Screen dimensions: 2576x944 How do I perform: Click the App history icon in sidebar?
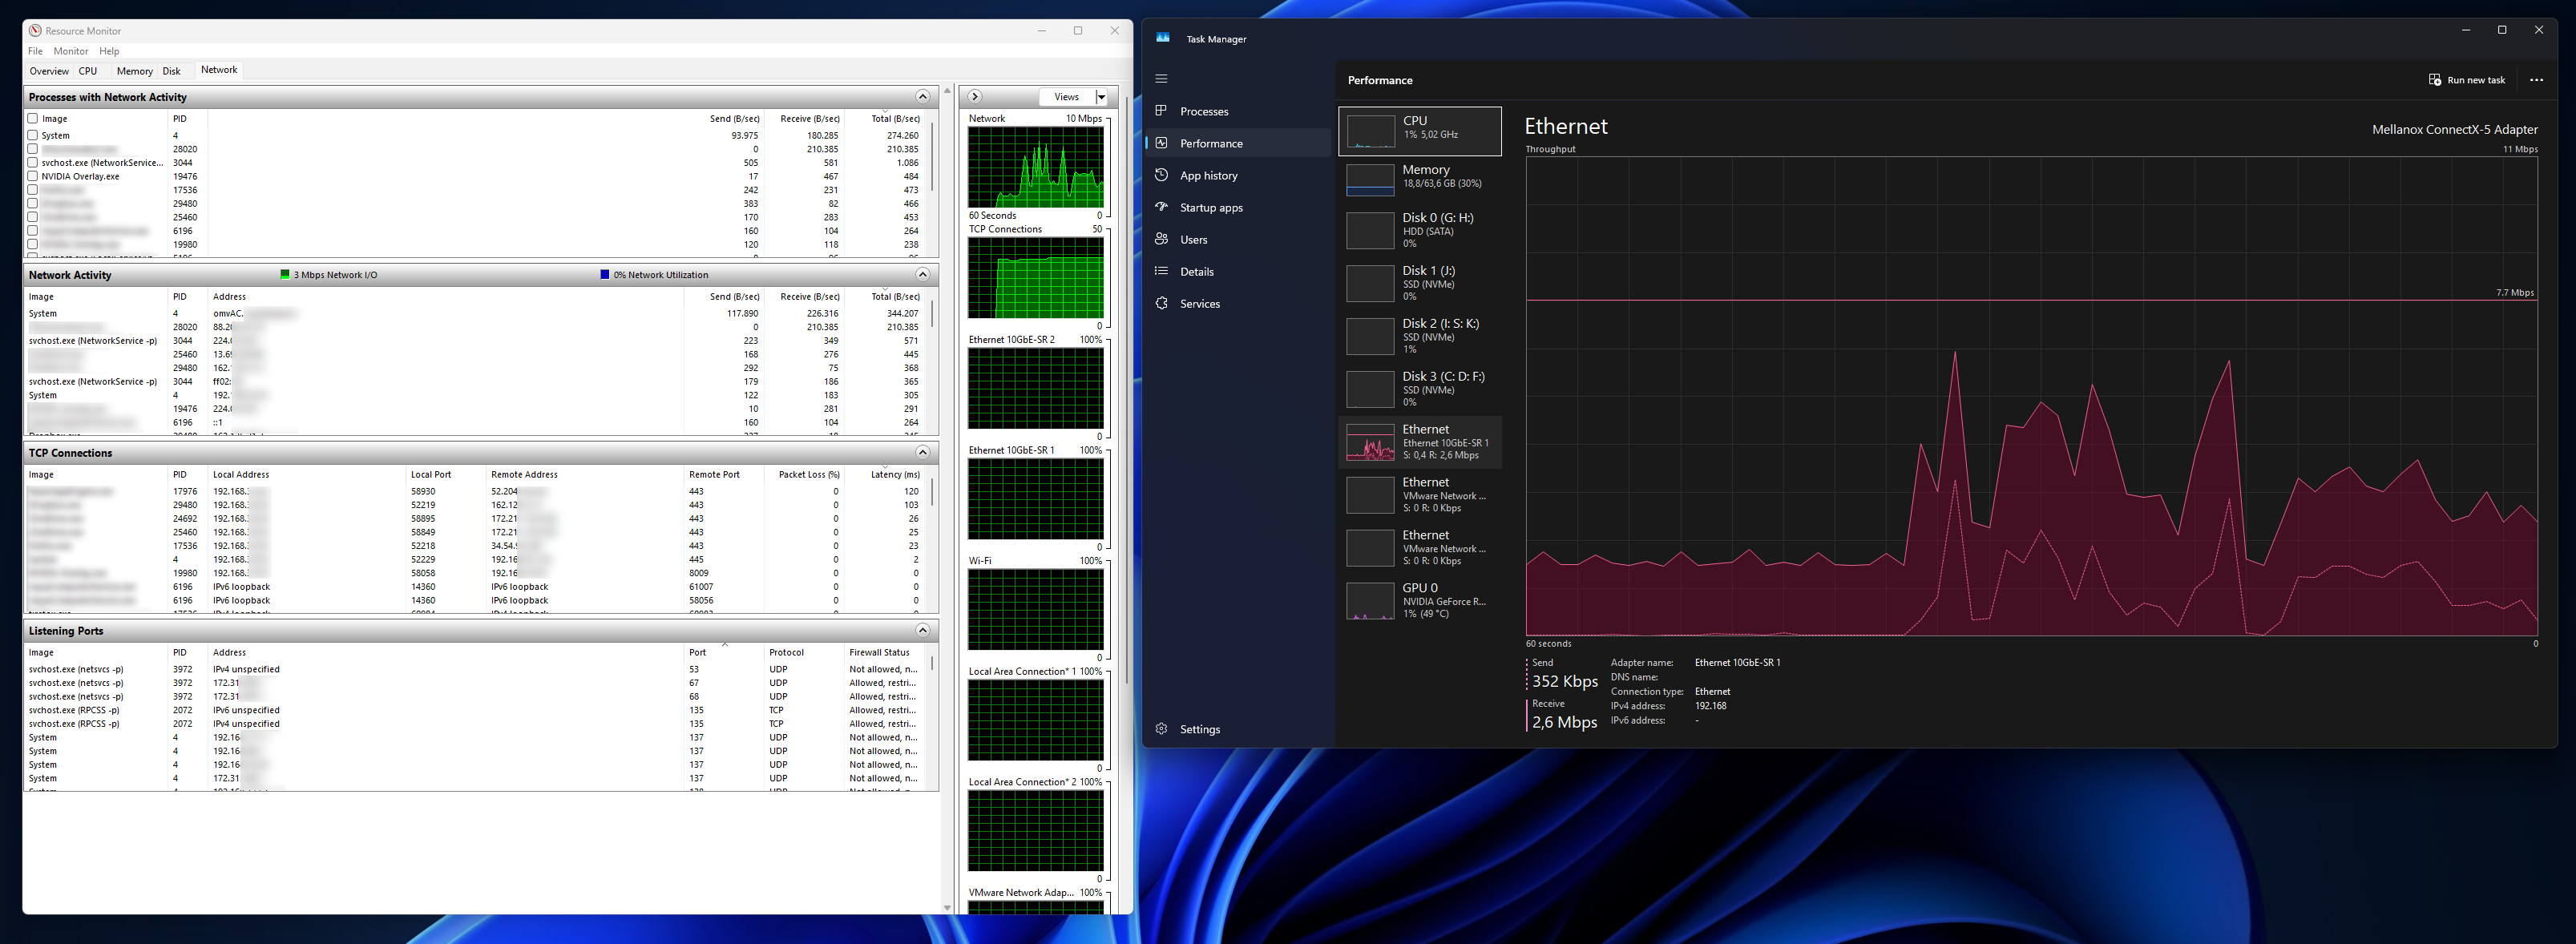click(1161, 175)
